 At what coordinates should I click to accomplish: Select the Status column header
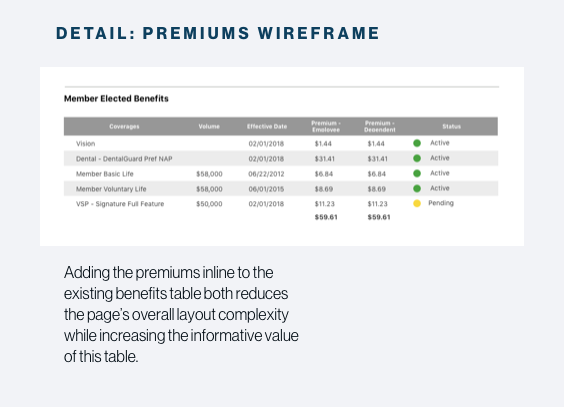[451, 126]
